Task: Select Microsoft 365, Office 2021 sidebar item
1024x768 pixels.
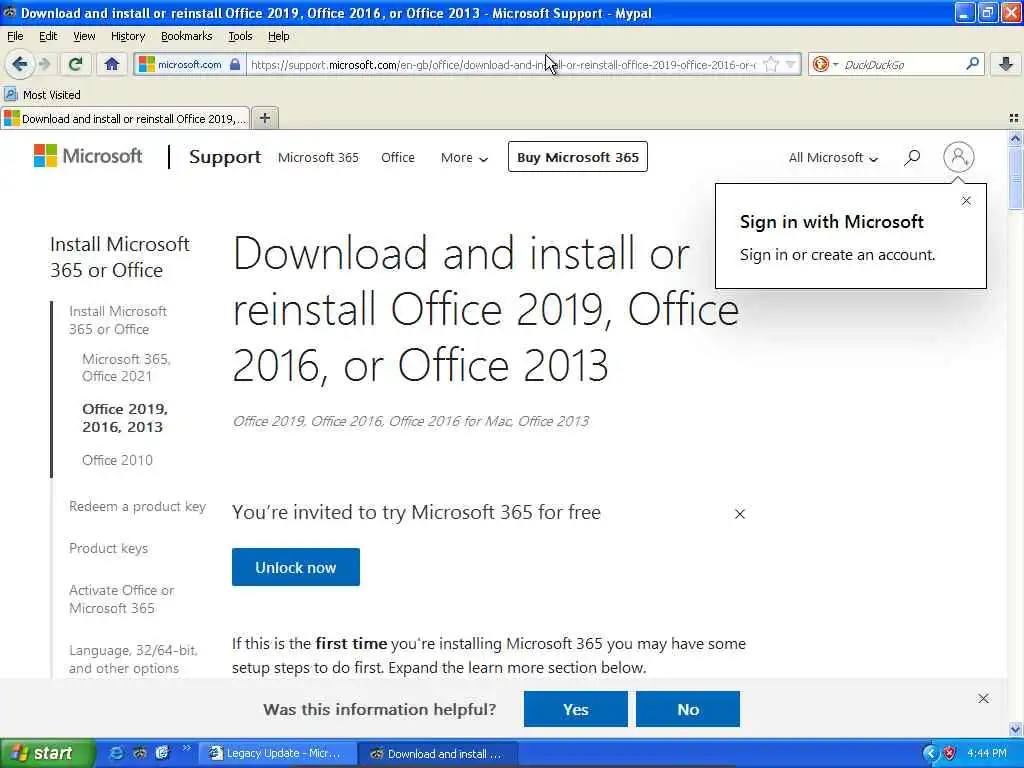Action: (126, 367)
